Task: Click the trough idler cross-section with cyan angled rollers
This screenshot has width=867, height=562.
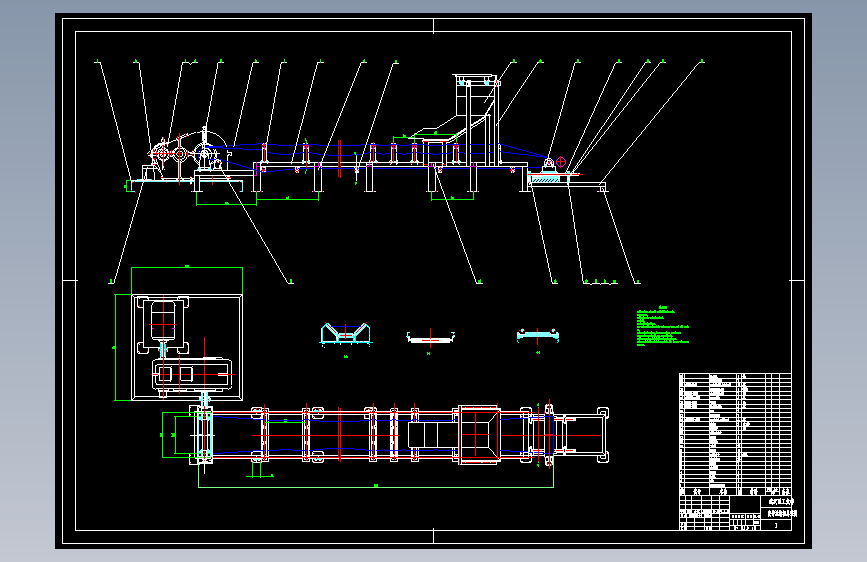Action: 346,334
